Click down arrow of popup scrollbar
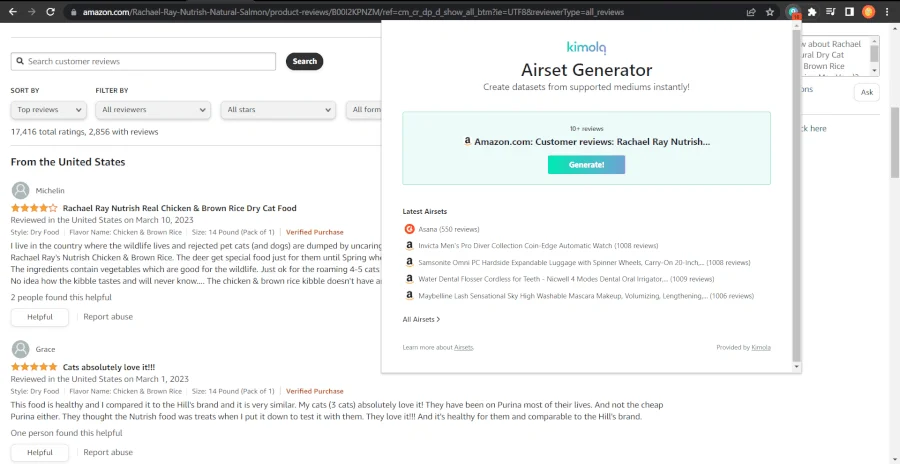 coord(796,366)
